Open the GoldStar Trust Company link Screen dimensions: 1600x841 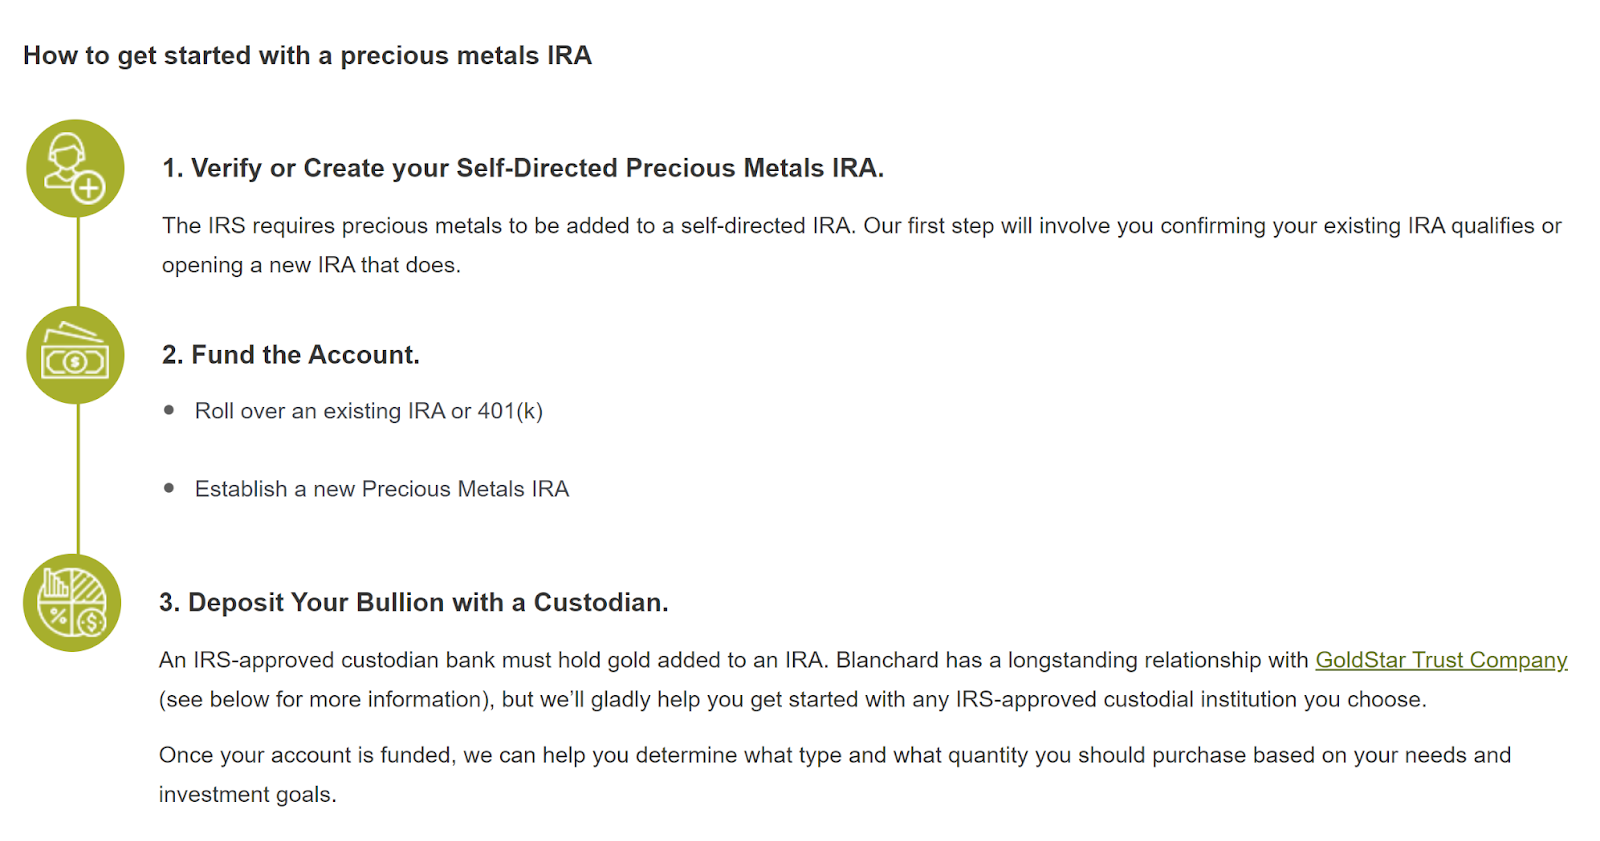point(1441,660)
